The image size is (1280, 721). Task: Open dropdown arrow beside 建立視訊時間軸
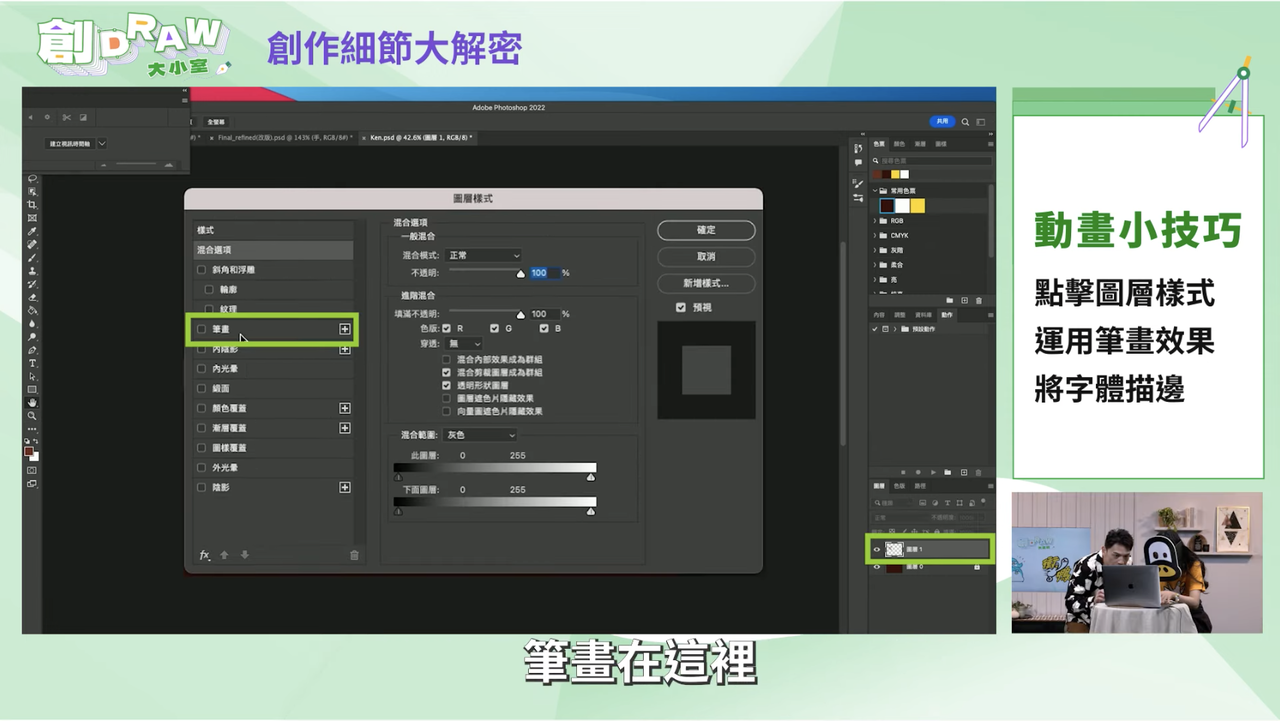[102, 144]
